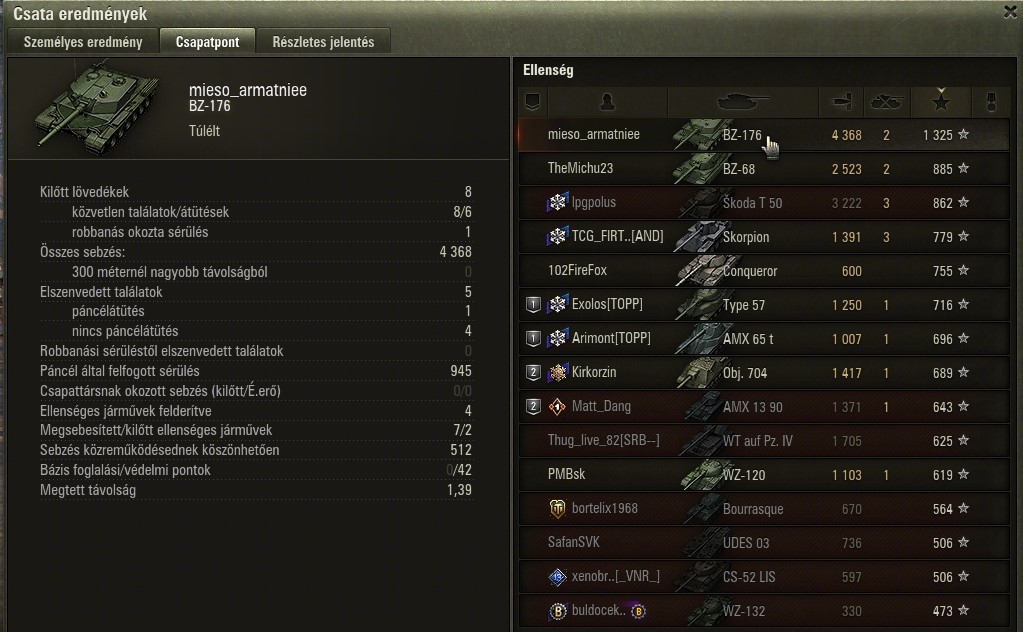
Task: Switch to the Részletes jelentés tab
Action: click(324, 42)
